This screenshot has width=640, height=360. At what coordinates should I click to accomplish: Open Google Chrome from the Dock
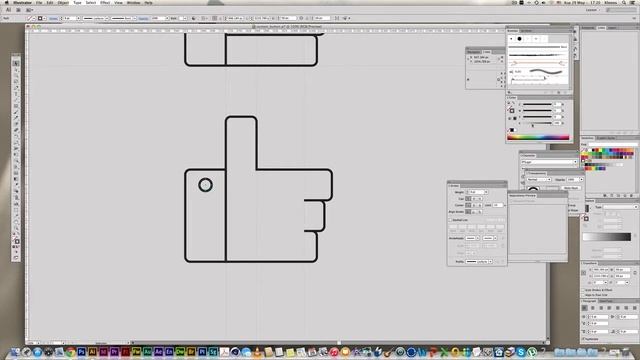click(71, 352)
